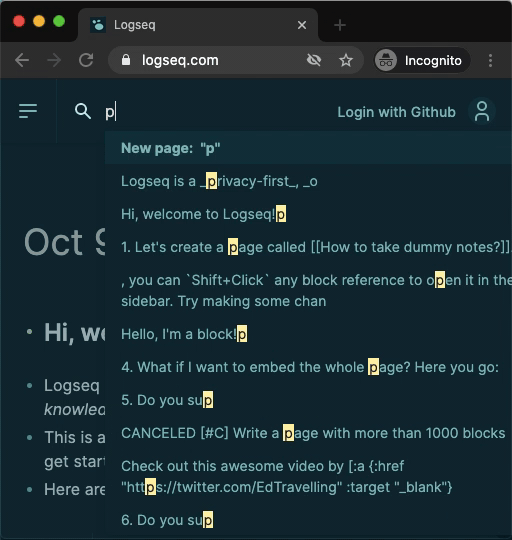
Task: Select the 'Shift+Click any block reference' result
Action: [x=308, y=291]
